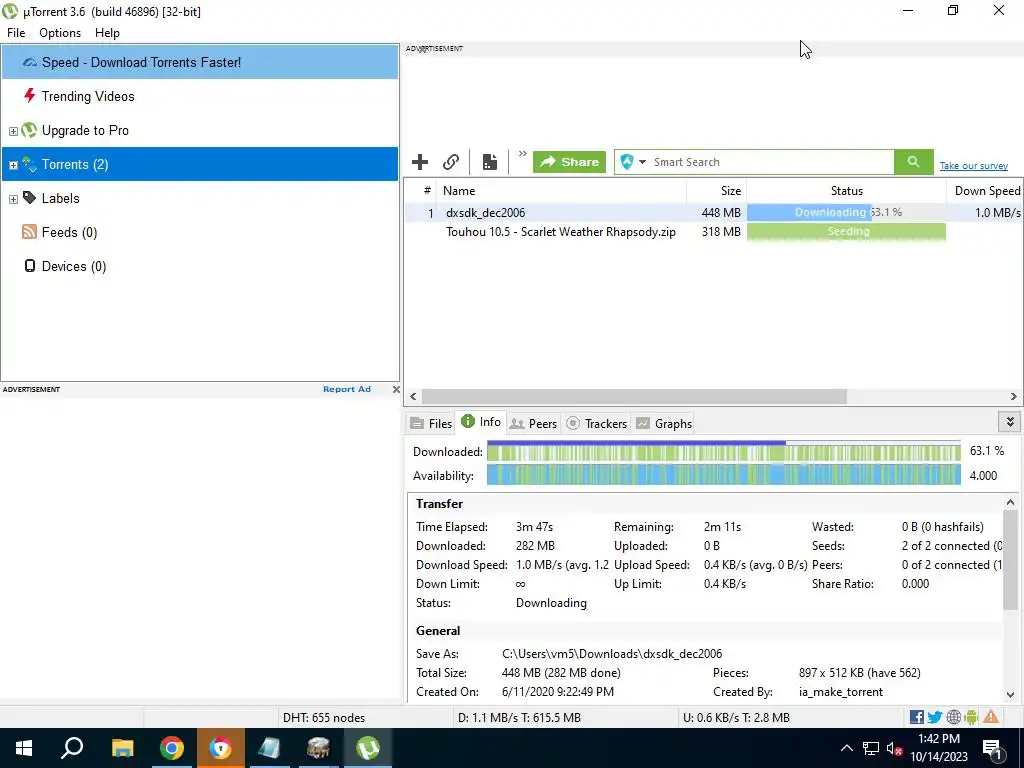The image size is (1024, 768).
Task: Sort by the Size column header
Action: (716, 191)
